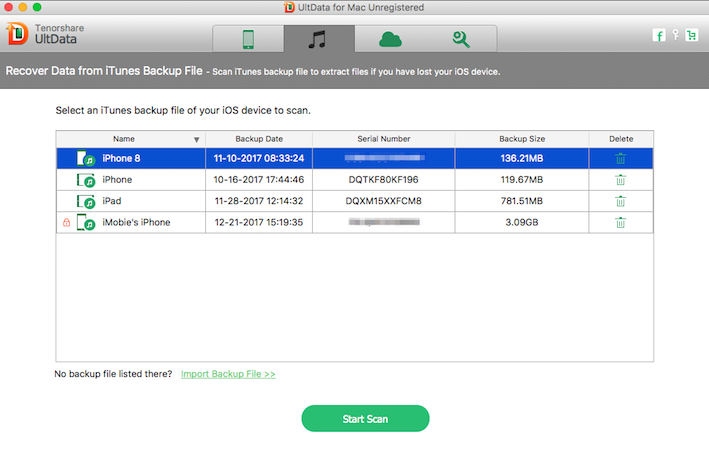
Task: Click the iPad device backup icon
Action: (x=85, y=201)
